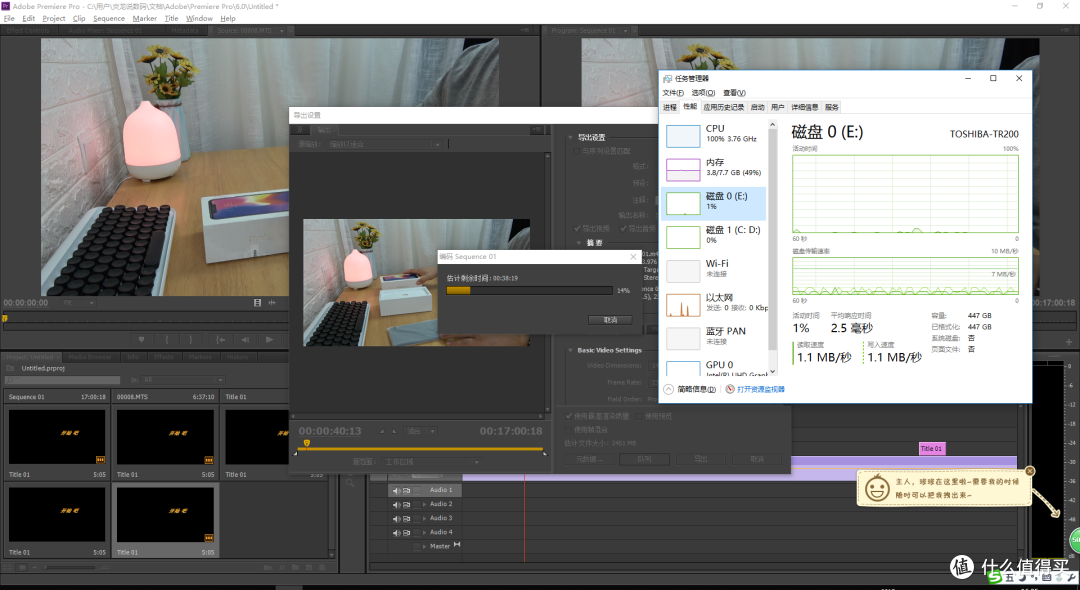Screen dimensions: 1080x590
Task: Expand the Audio 4 track triangle
Action: coord(424,532)
